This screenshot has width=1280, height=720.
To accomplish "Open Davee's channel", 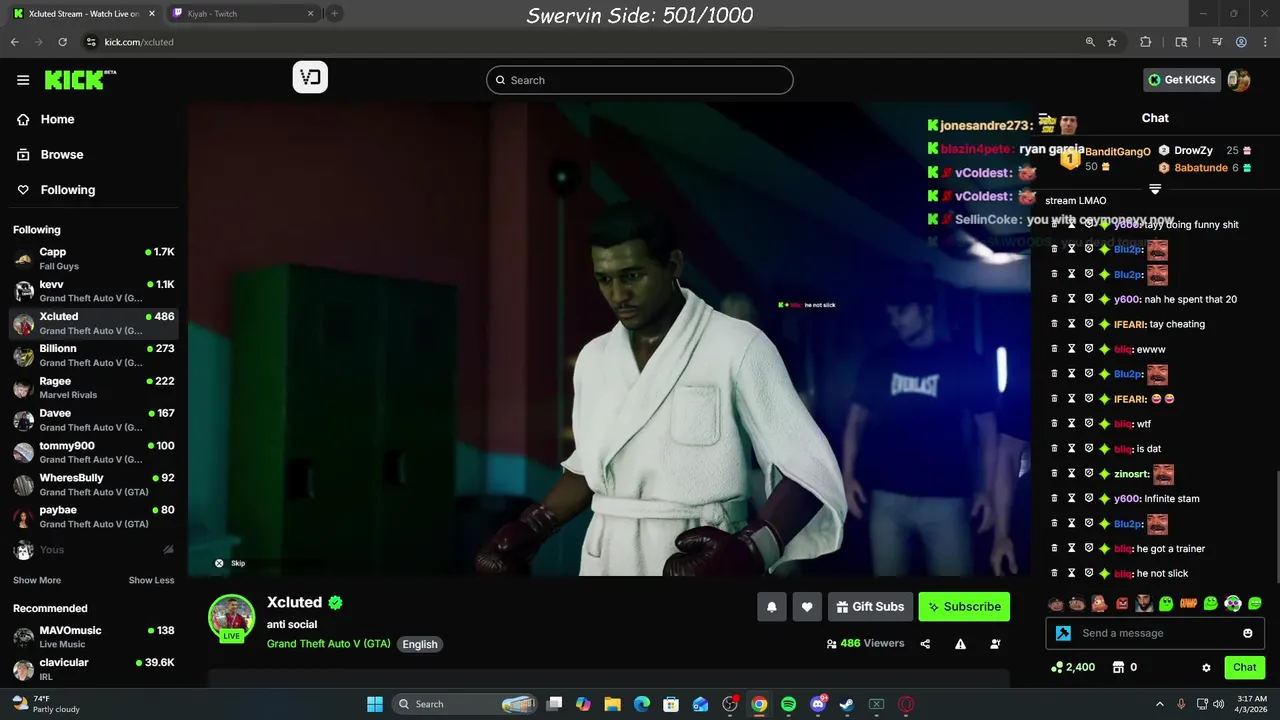I will click(93, 420).
